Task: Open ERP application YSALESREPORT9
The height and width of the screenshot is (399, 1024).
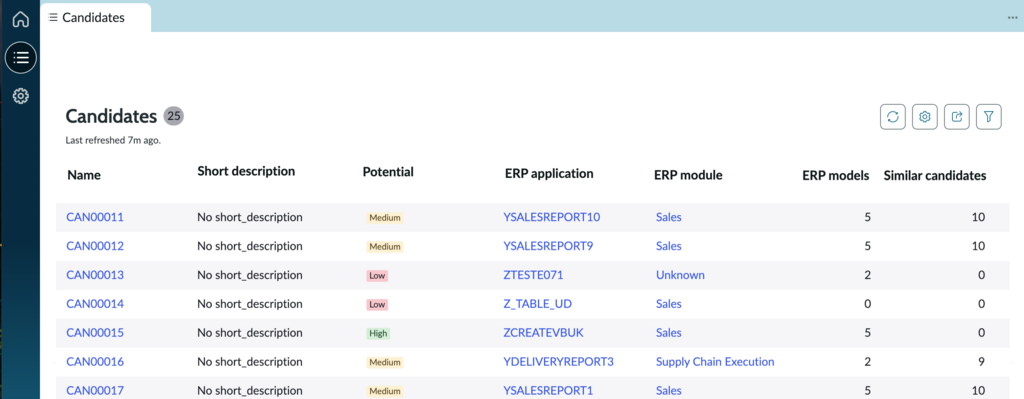Action: point(549,246)
